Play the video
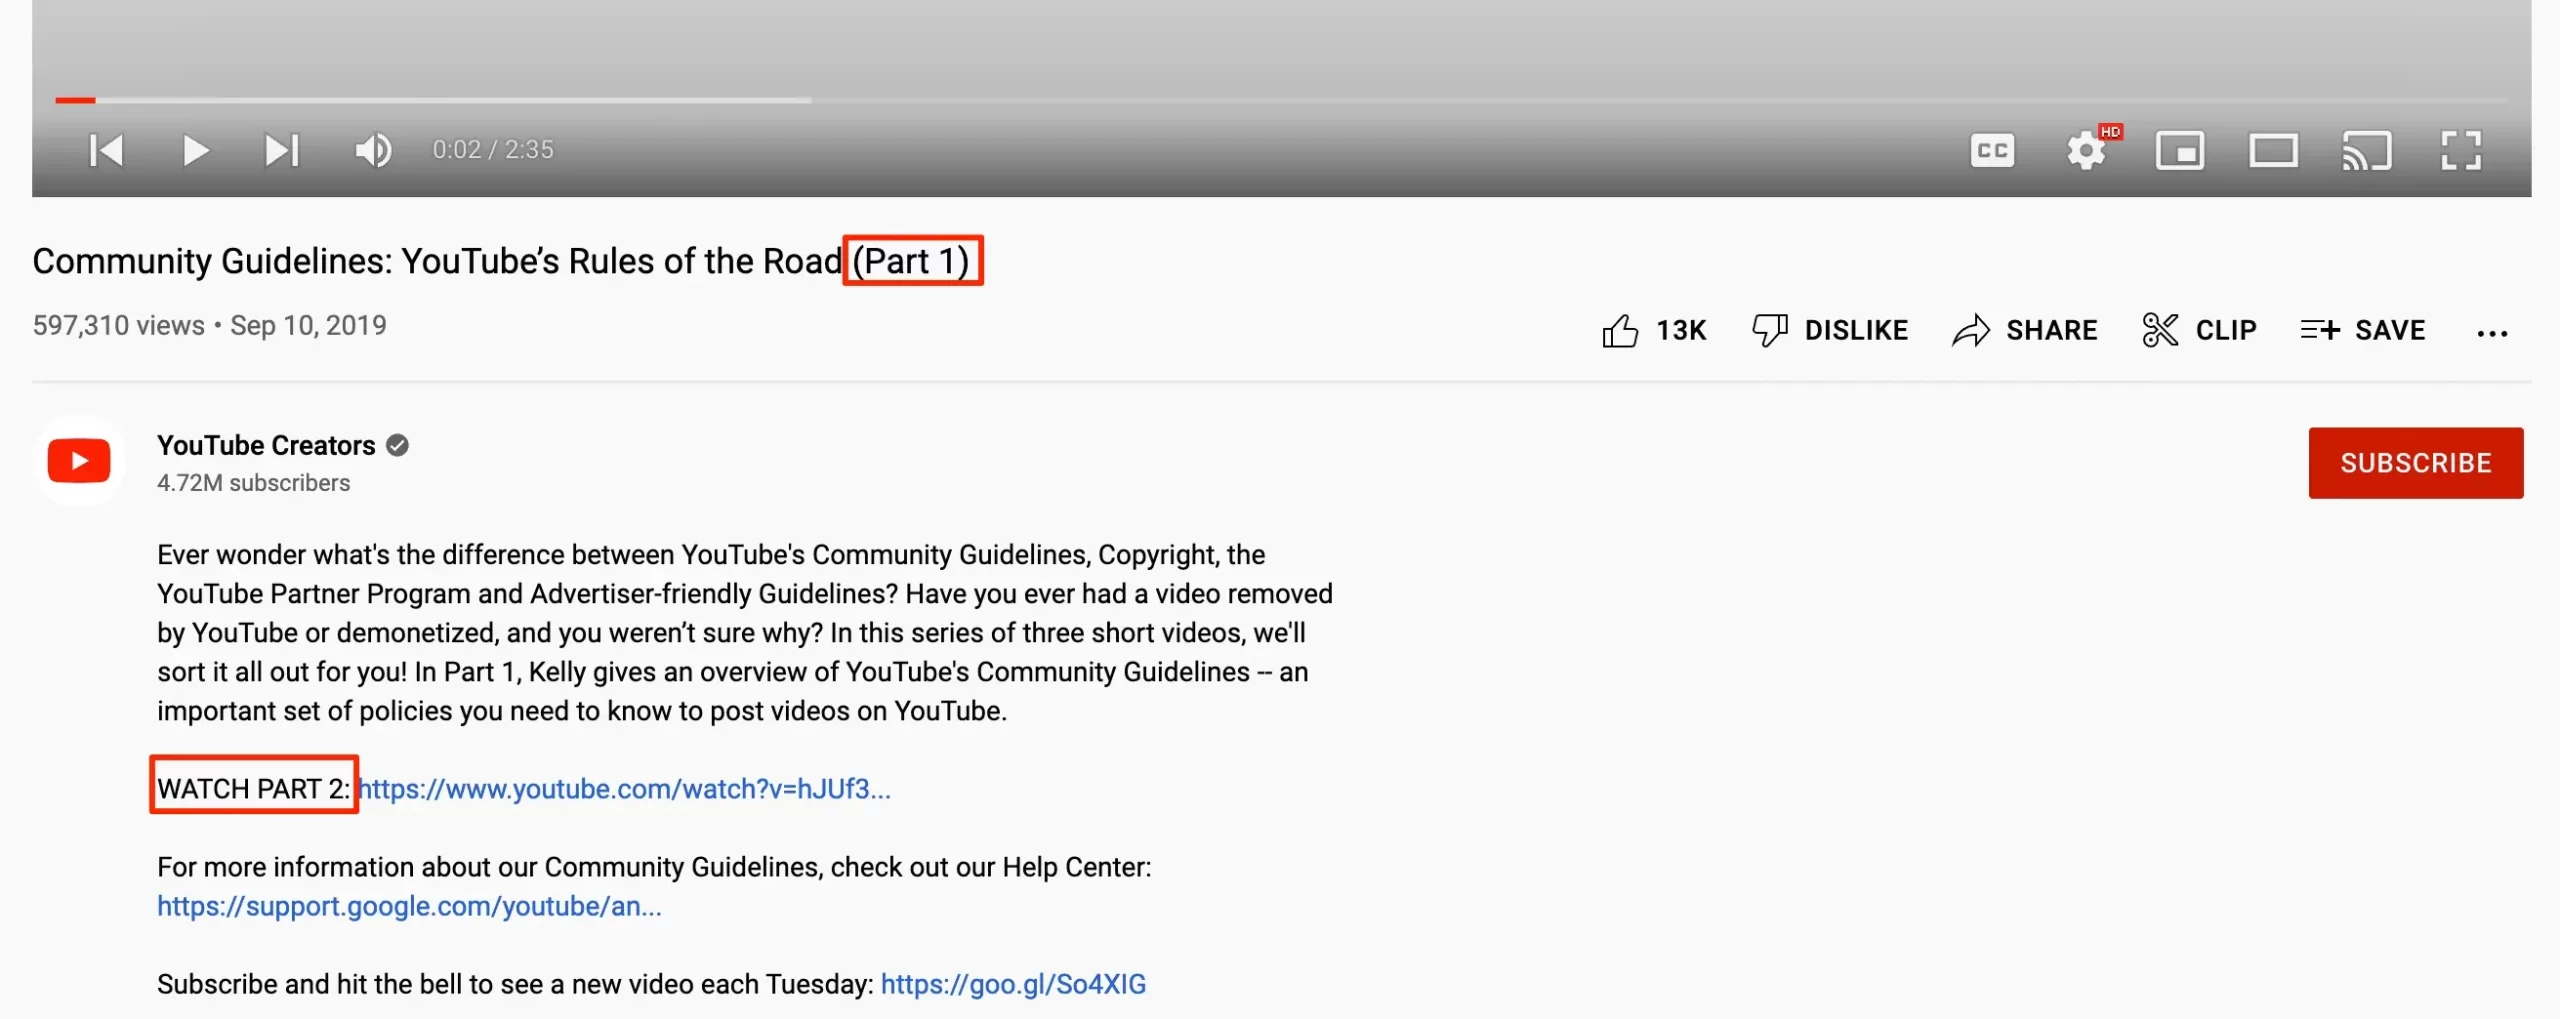Viewport: 2560px width, 1019px height. [x=196, y=151]
